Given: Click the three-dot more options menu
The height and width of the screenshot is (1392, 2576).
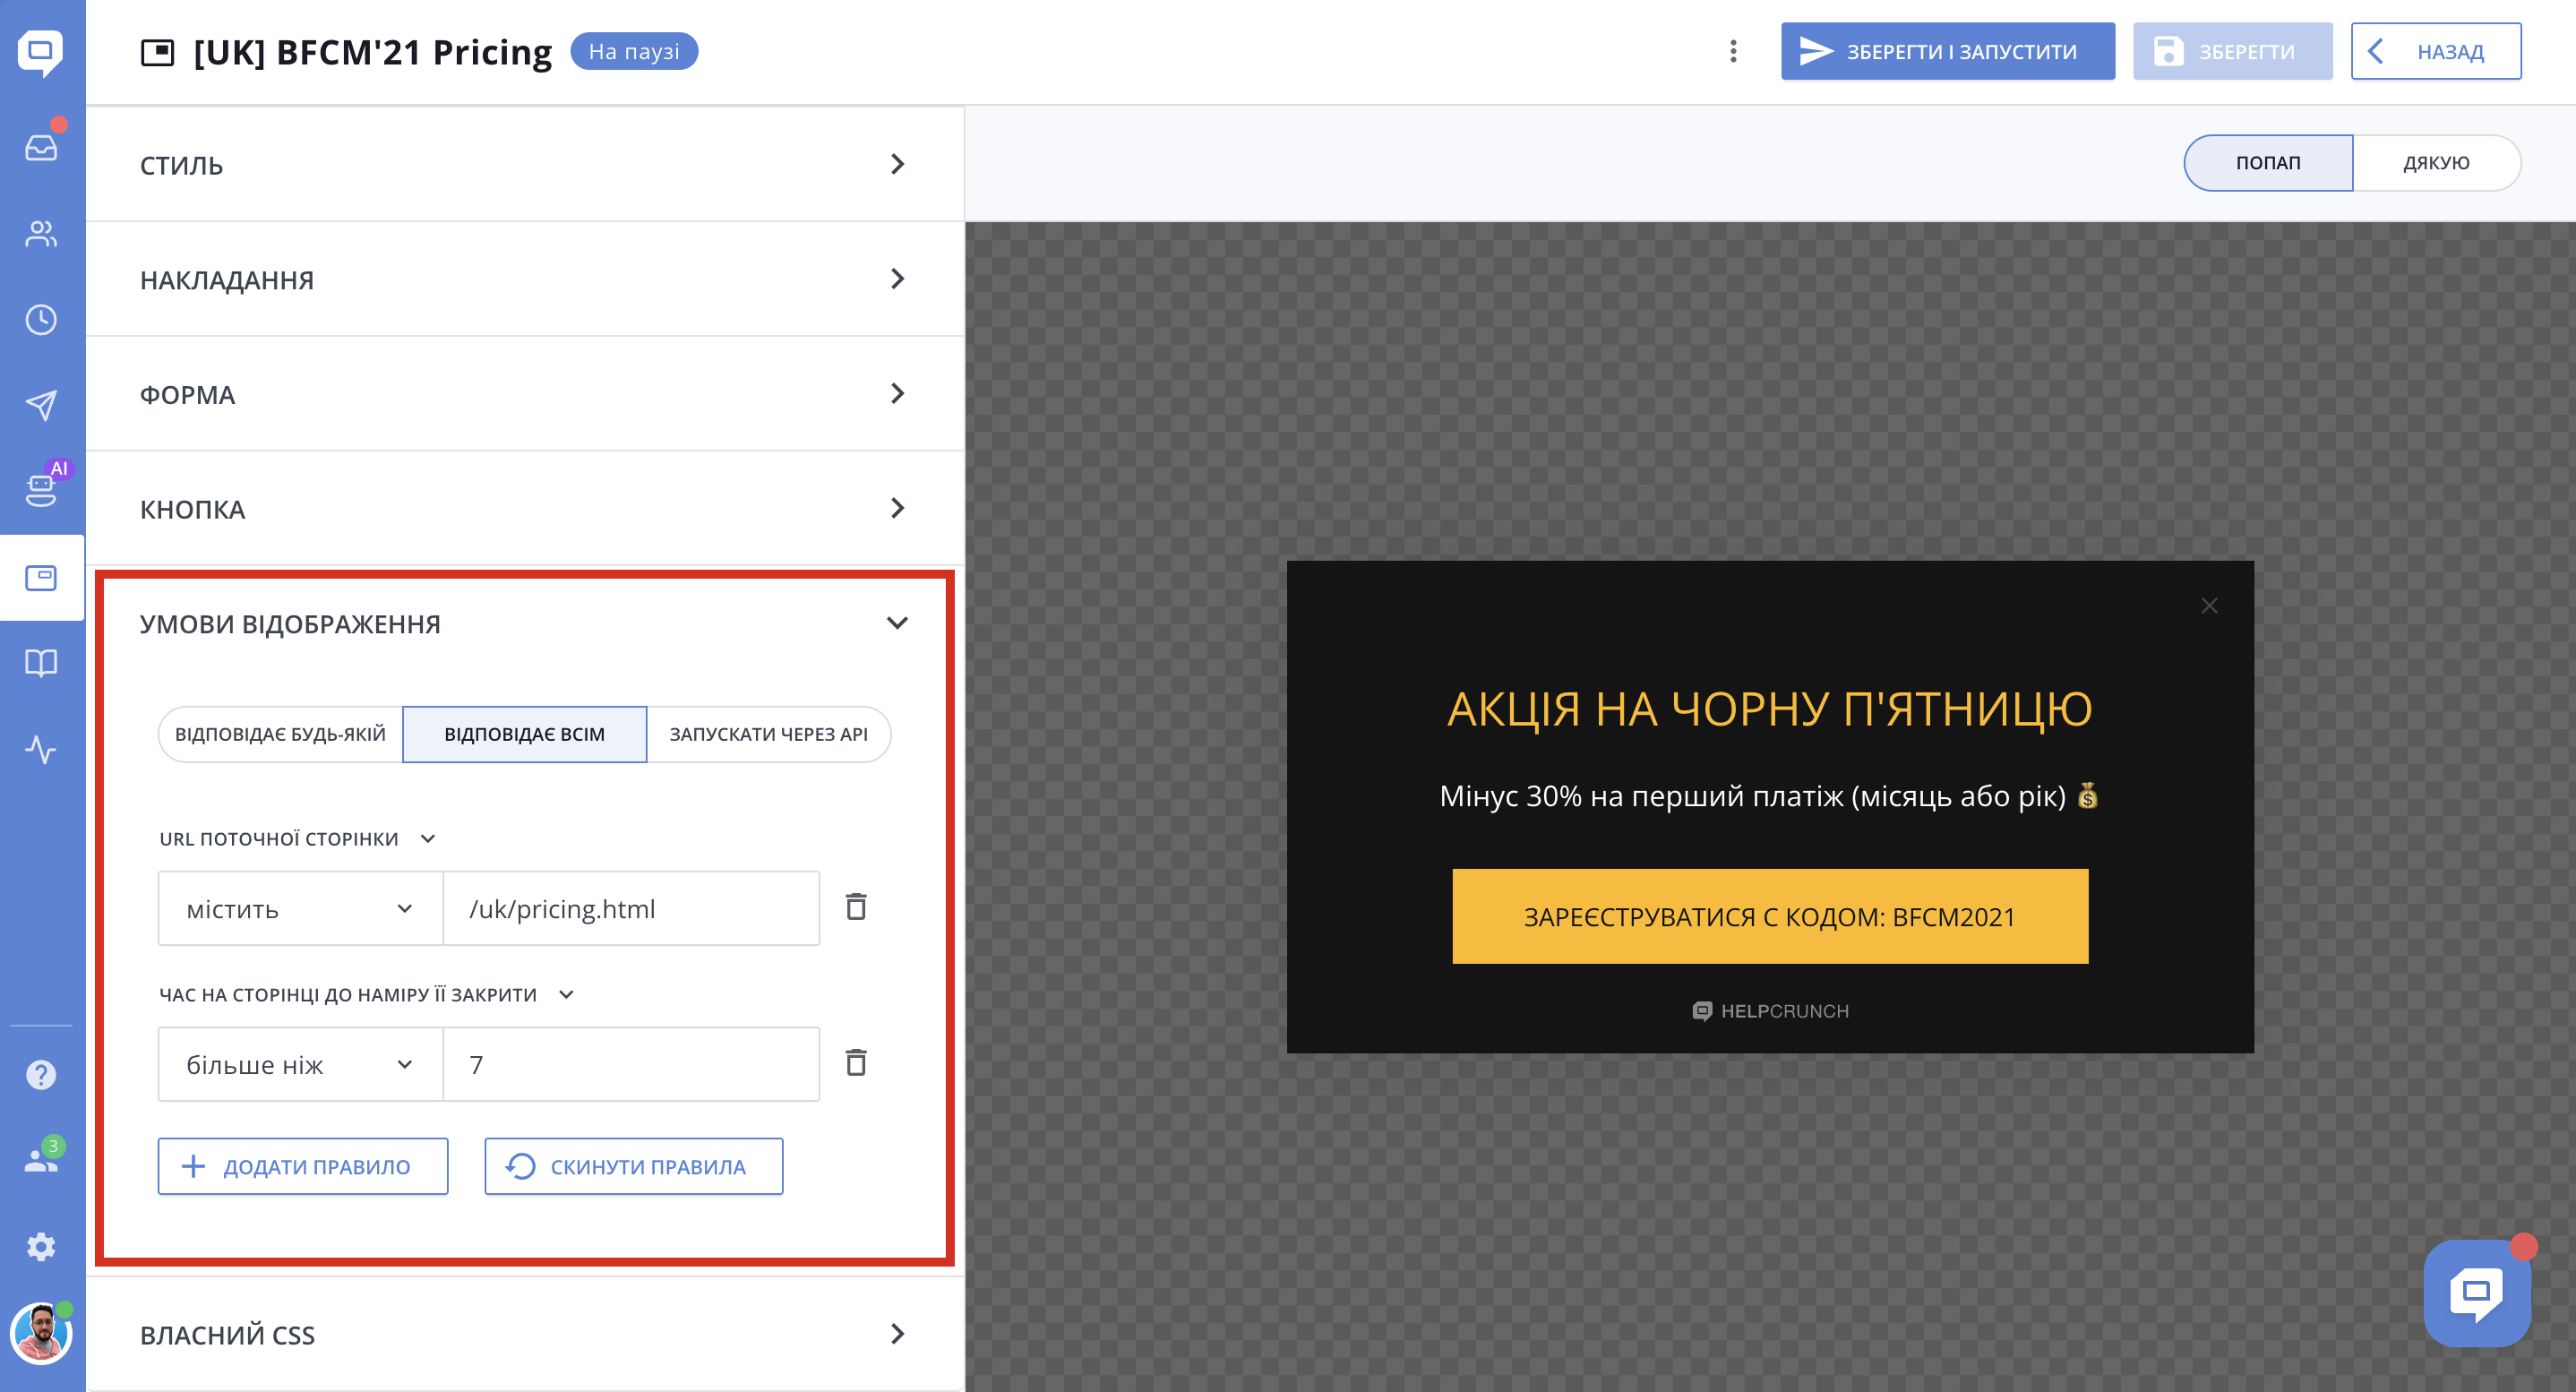Looking at the screenshot, I should [1733, 51].
